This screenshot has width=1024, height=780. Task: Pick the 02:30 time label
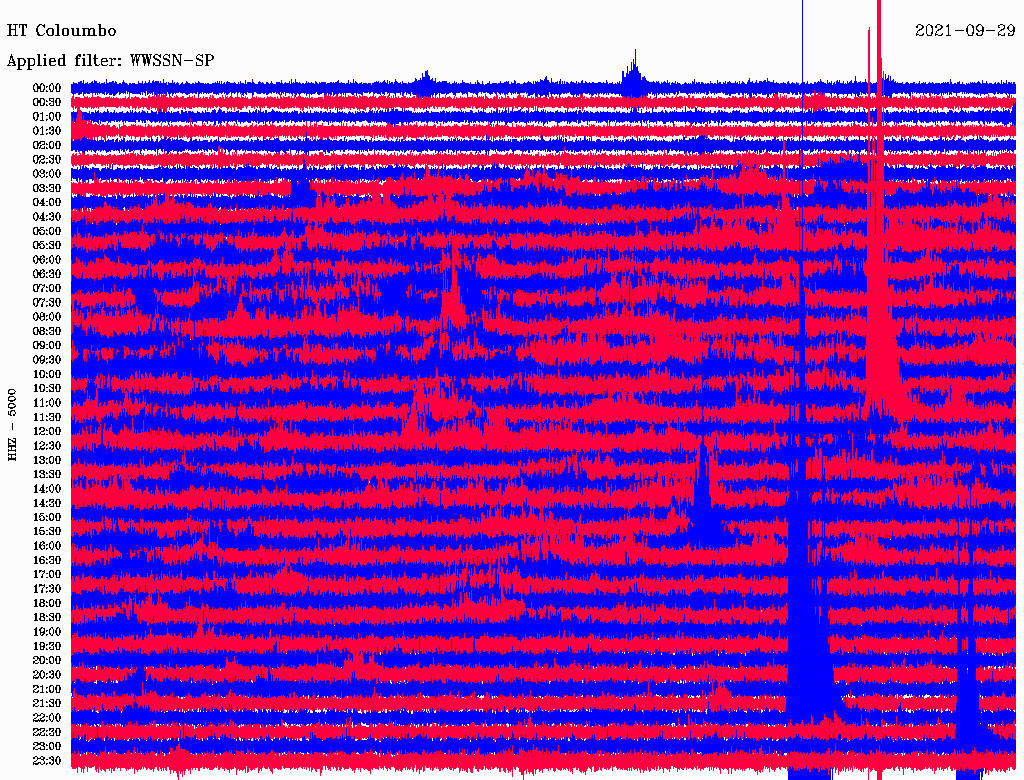coord(47,160)
